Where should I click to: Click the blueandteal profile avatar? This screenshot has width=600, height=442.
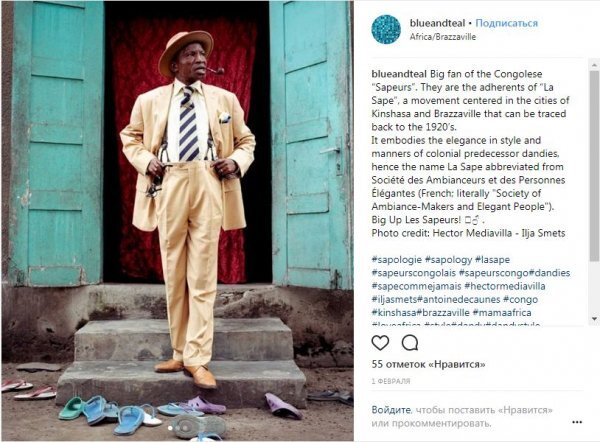[x=386, y=29]
